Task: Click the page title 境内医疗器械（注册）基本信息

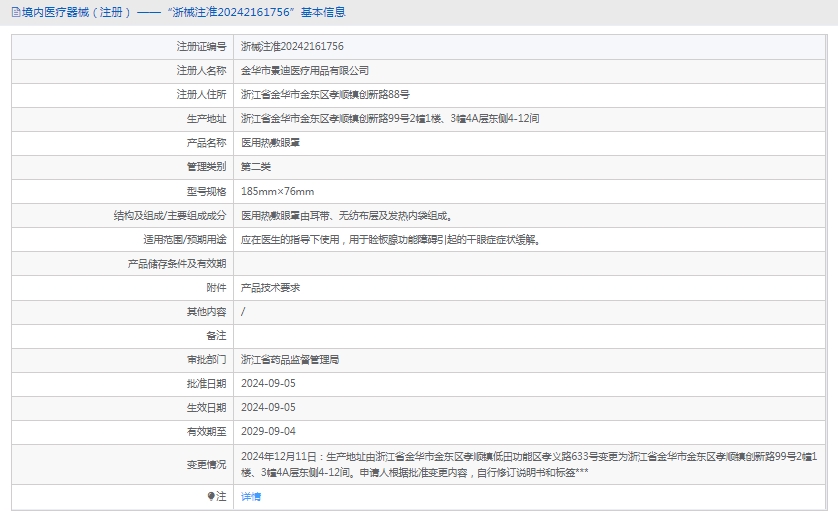Action: click(x=180, y=13)
